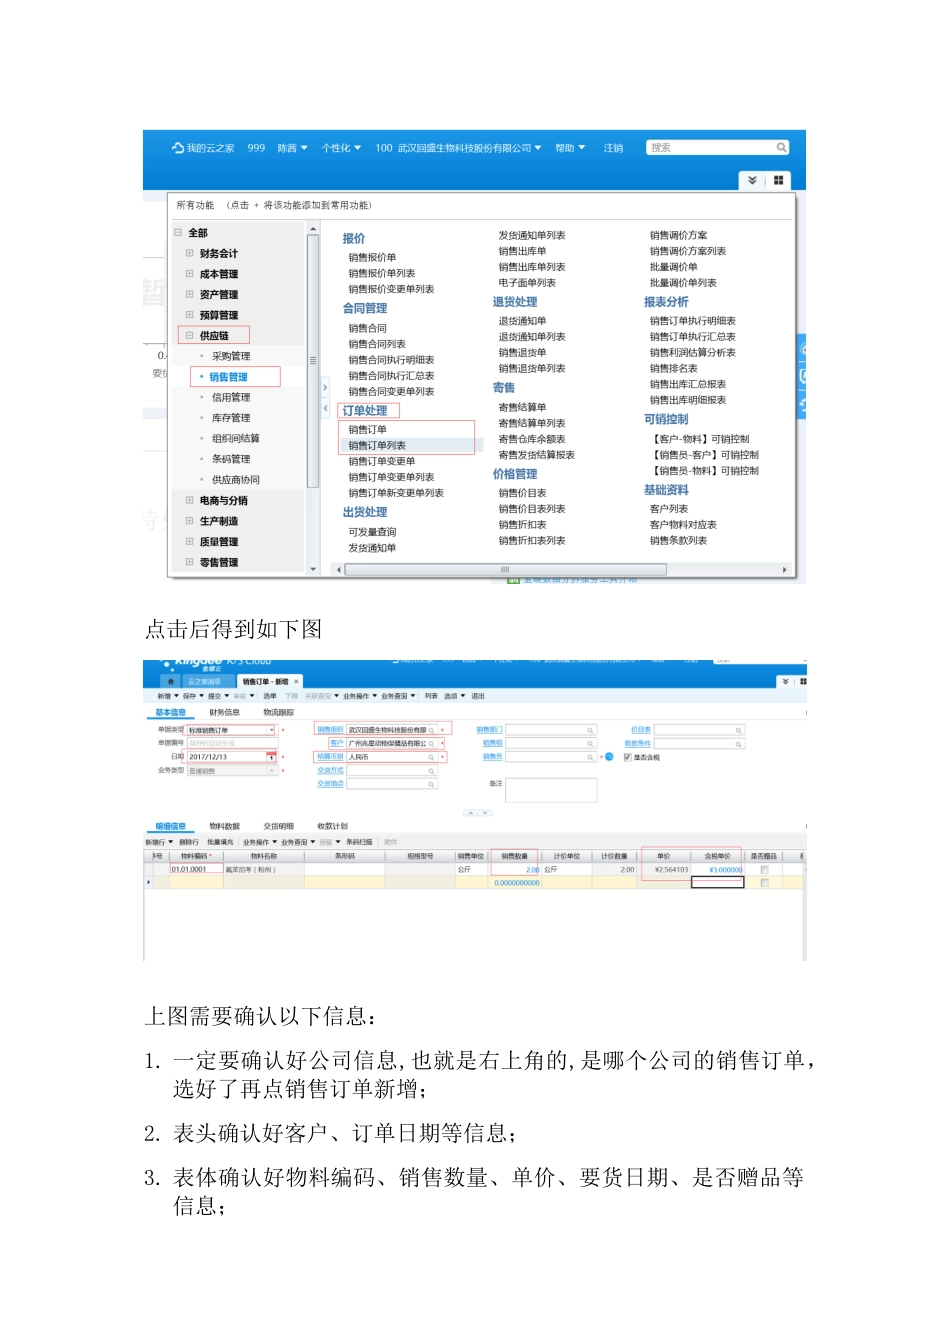Switch to the 云之家消息 tab

pos(205,682)
